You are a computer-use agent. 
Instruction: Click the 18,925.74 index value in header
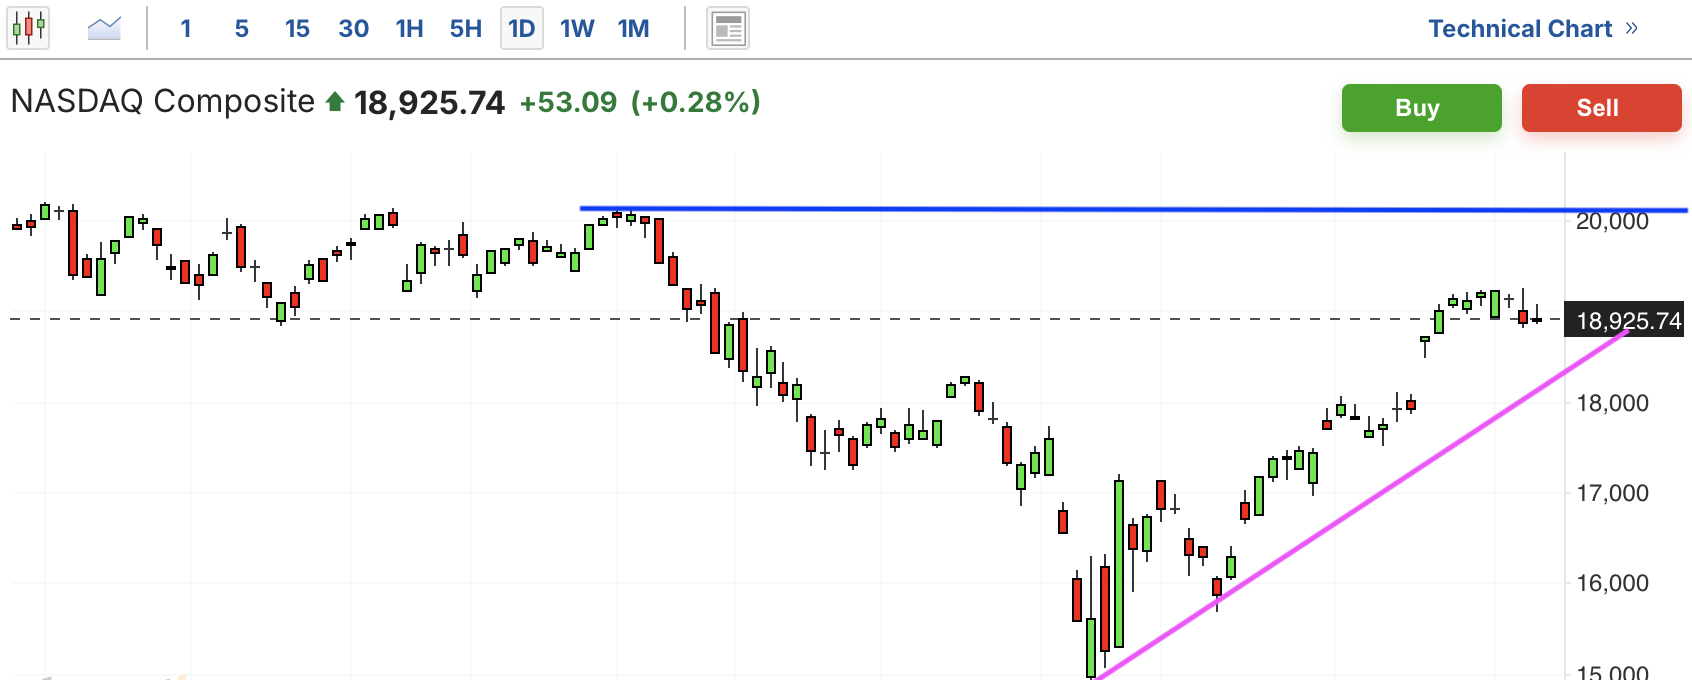(429, 102)
